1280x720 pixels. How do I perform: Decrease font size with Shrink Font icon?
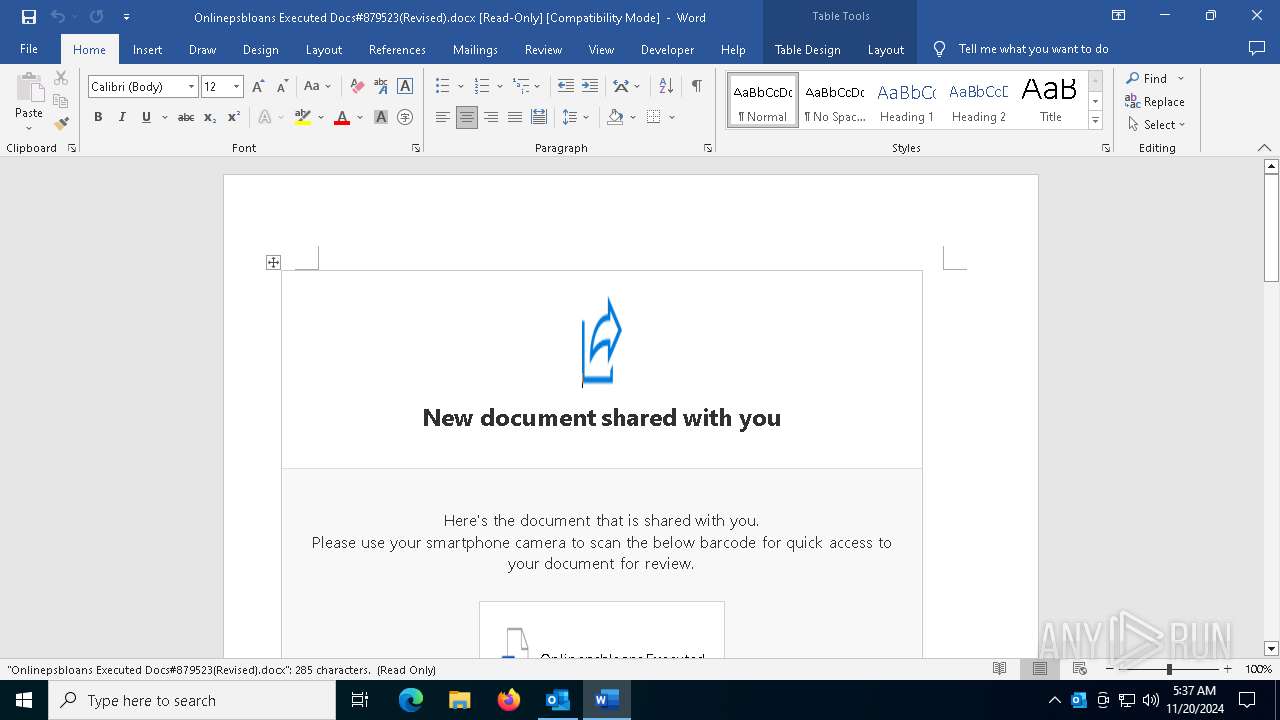(282, 87)
